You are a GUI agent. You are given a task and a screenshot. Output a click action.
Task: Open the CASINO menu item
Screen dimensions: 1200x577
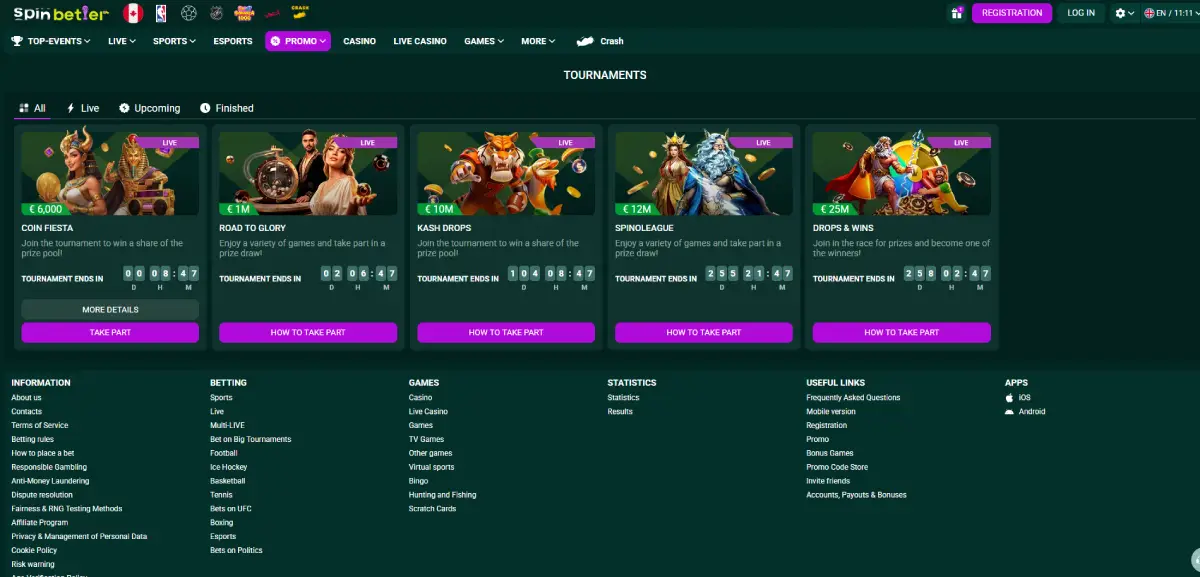(359, 41)
